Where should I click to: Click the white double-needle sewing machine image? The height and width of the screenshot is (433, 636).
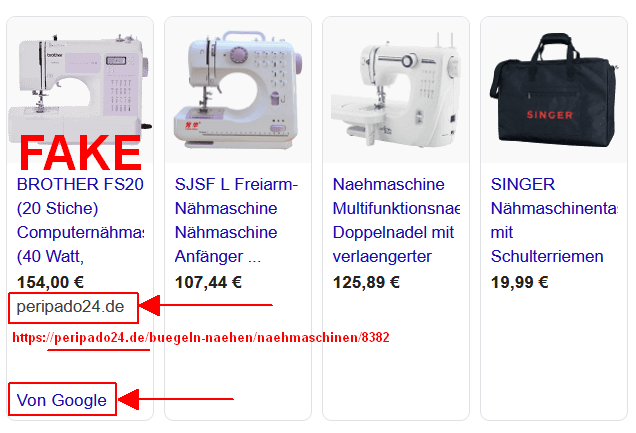click(396, 90)
